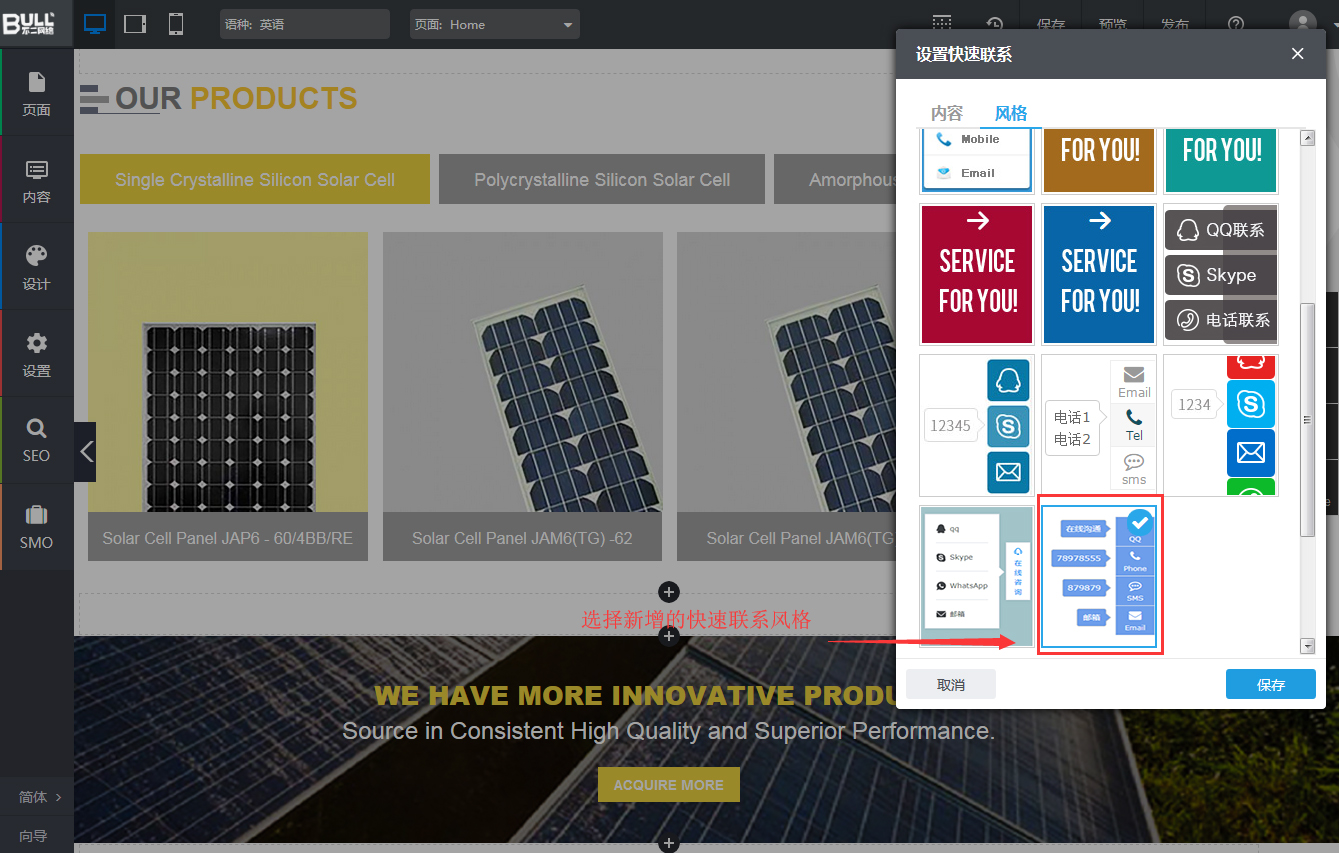The width and height of the screenshot is (1339, 853).
Task: Collapse the left panel with arrow handle
Action: pyautogui.click(x=86, y=452)
